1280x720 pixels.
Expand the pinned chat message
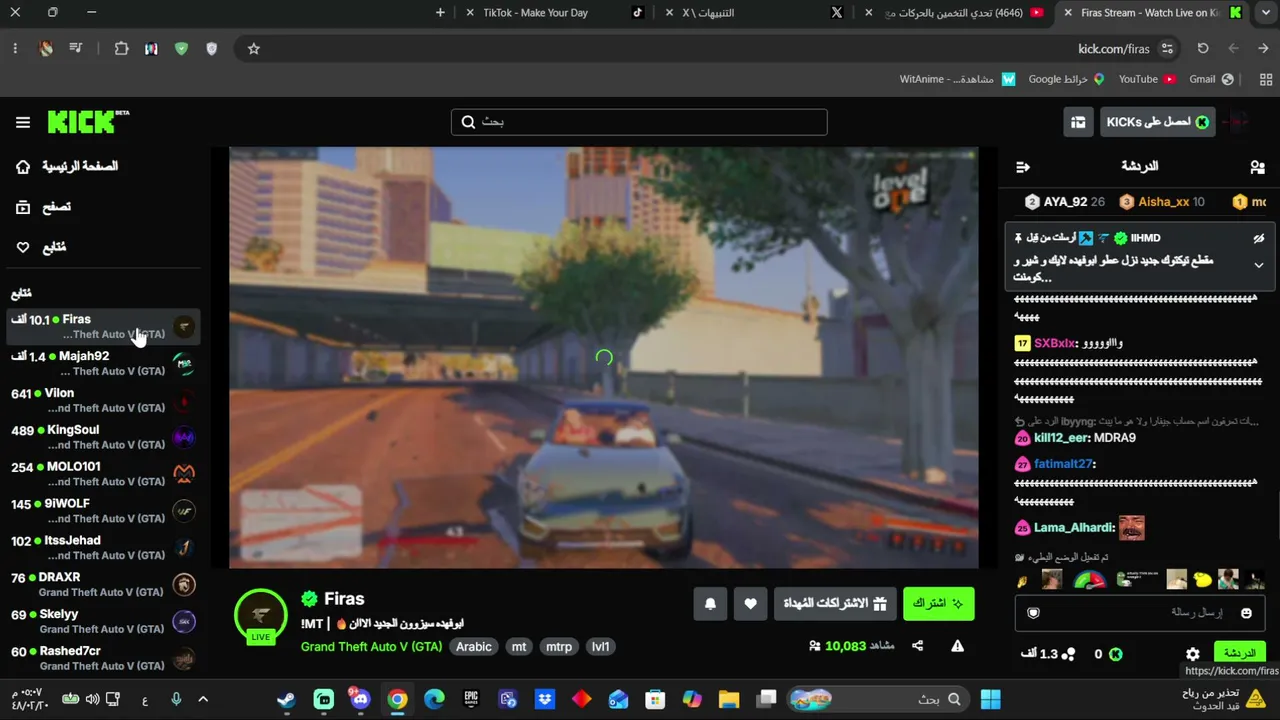[x=1258, y=265]
